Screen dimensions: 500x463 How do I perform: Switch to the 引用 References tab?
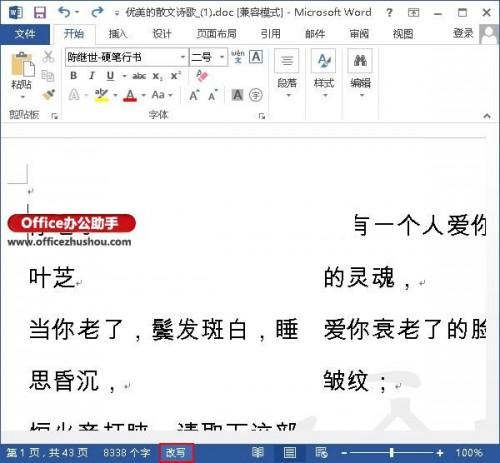click(270, 34)
